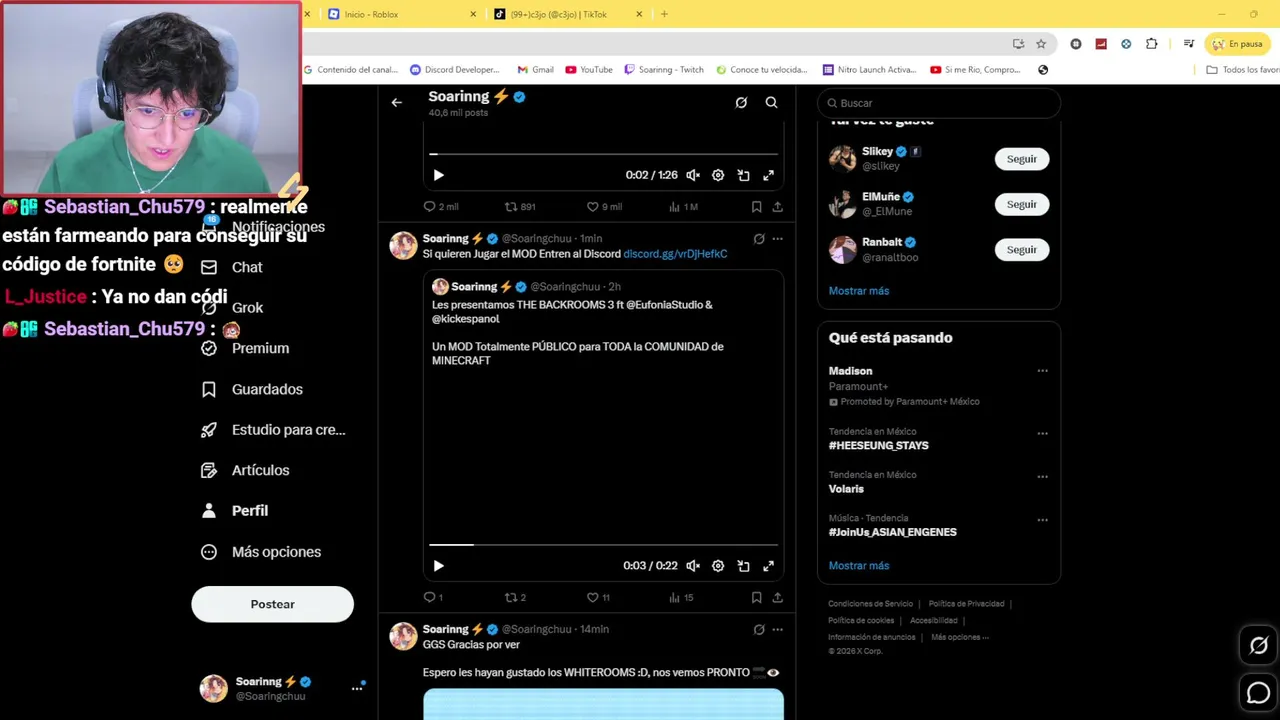1280x720 pixels.
Task: Open a new browser tab
Action: pyautogui.click(x=664, y=14)
